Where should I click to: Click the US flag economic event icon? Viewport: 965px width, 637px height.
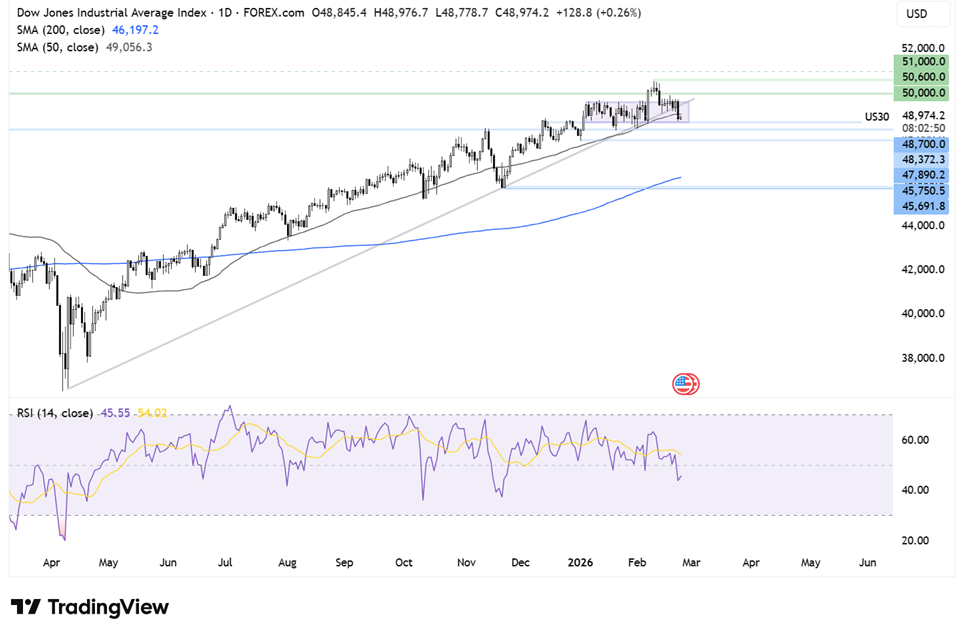[x=683, y=384]
